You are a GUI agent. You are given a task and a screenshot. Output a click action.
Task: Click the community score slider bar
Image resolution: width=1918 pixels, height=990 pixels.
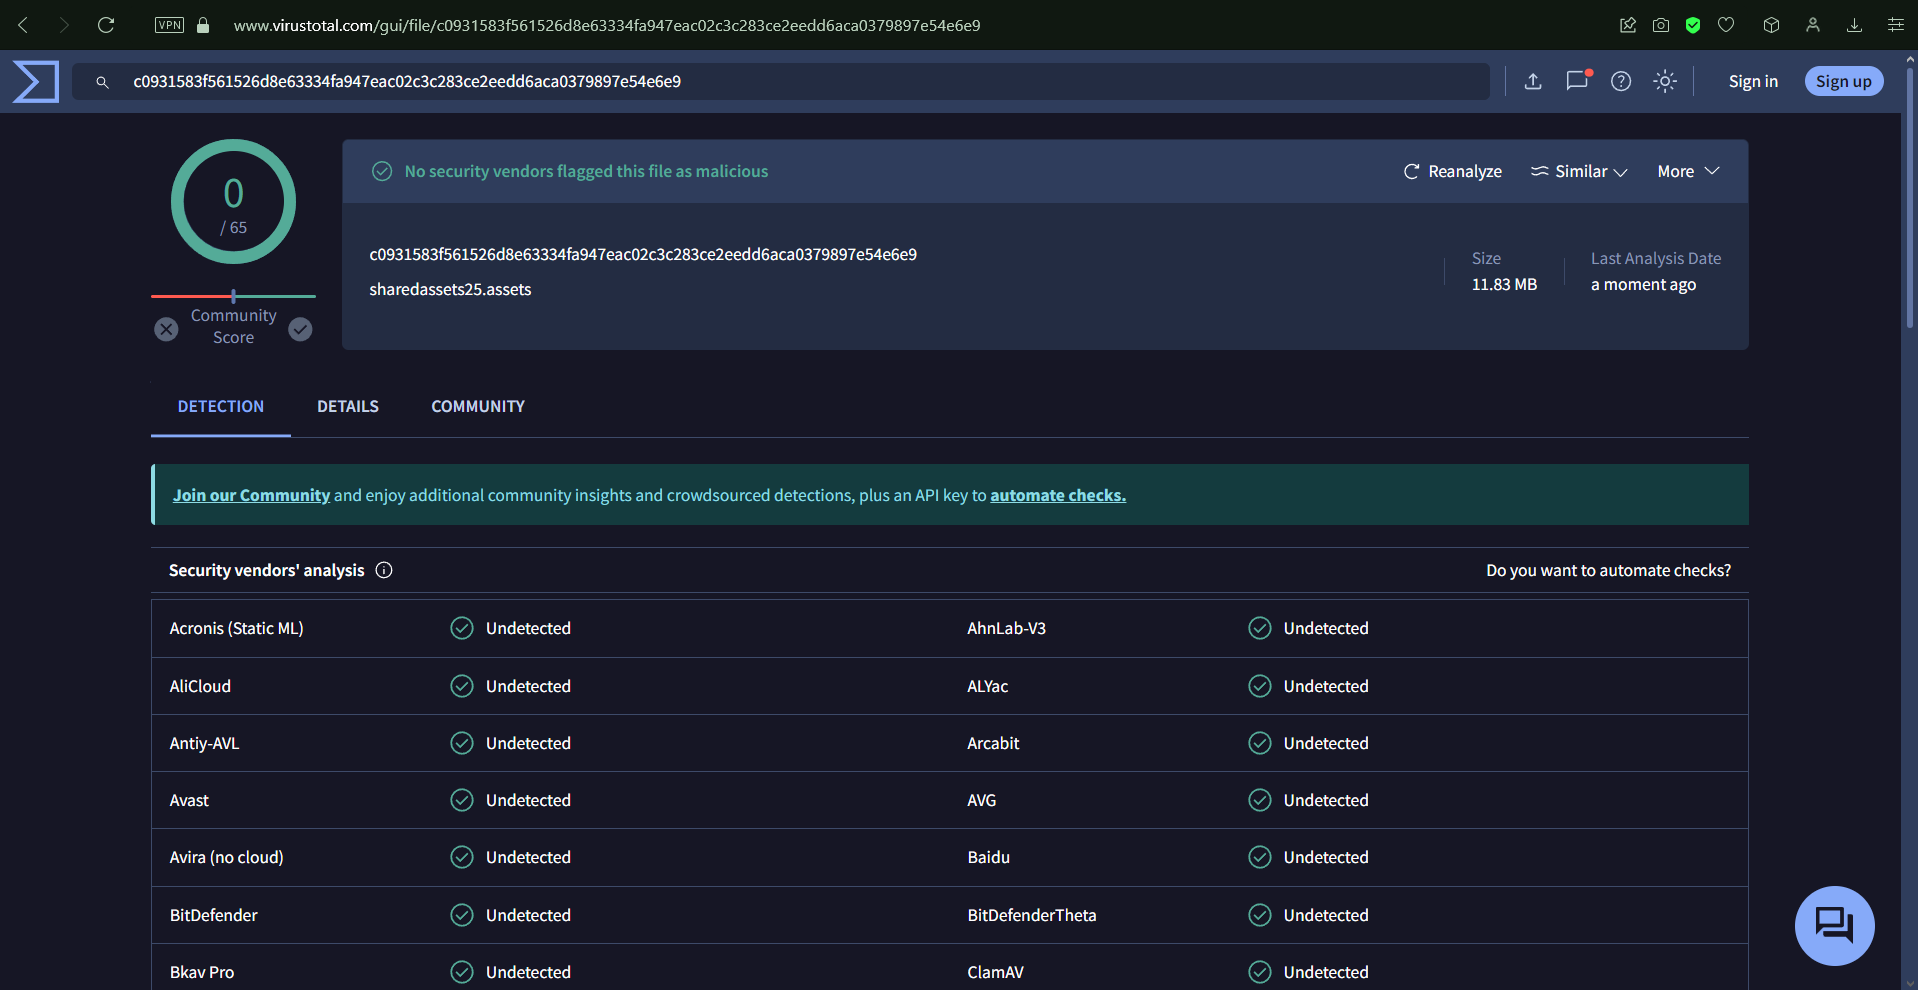click(x=233, y=296)
